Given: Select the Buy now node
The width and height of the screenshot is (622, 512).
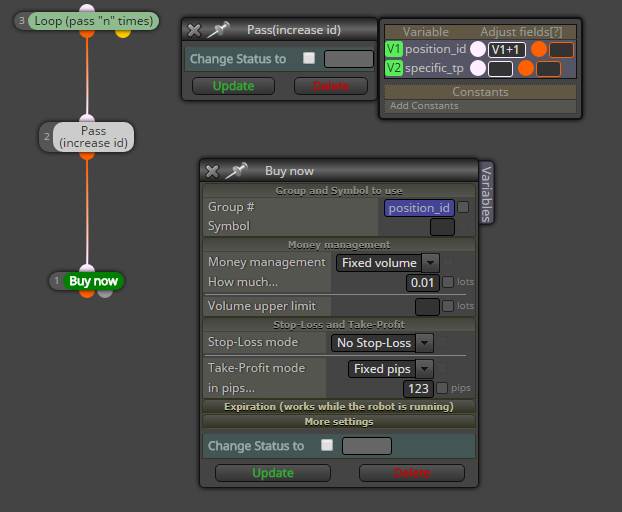Looking at the screenshot, I should click(94, 281).
